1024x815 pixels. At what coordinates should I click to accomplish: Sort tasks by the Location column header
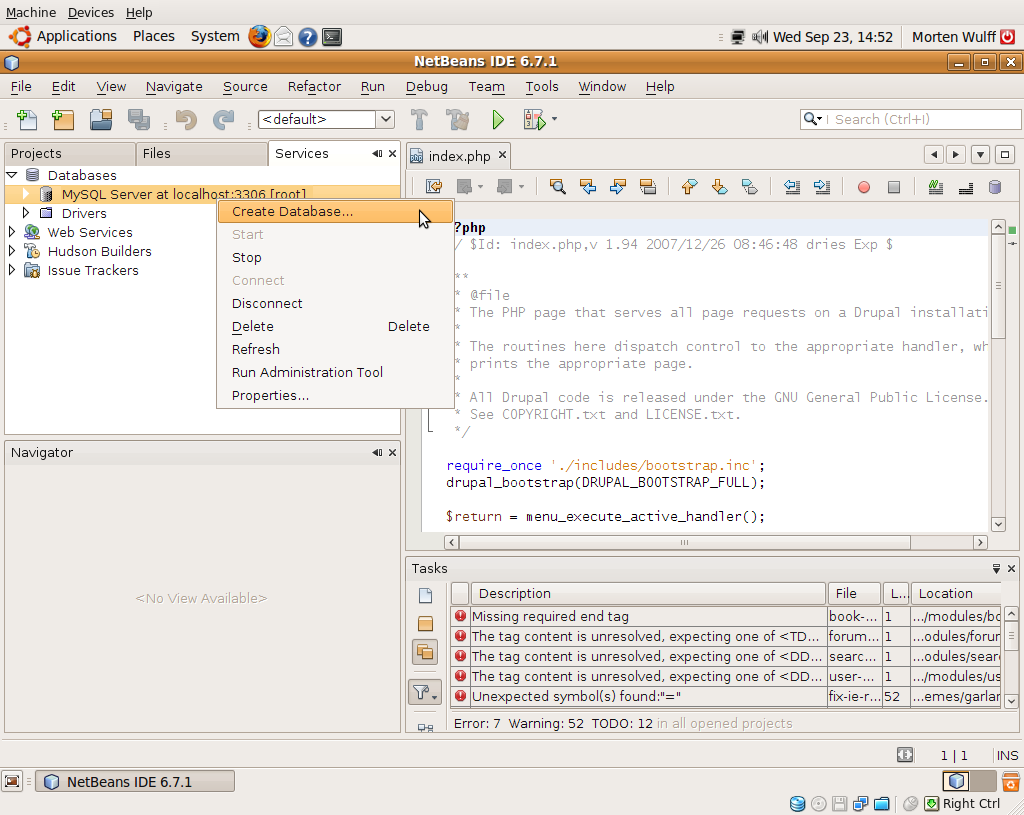click(956, 594)
